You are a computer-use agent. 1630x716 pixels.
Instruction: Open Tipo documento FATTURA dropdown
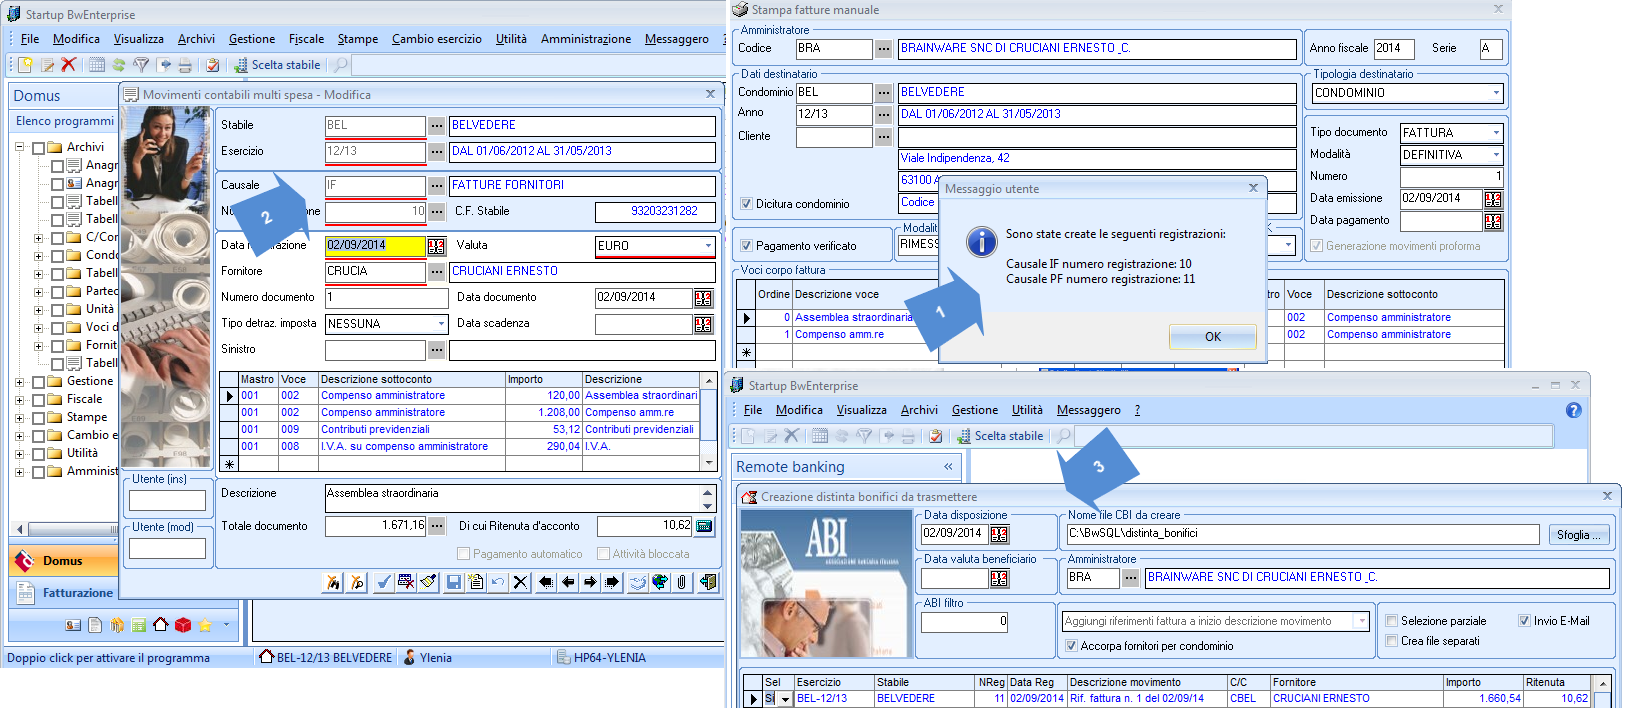pyautogui.click(x=1496, y=133)
